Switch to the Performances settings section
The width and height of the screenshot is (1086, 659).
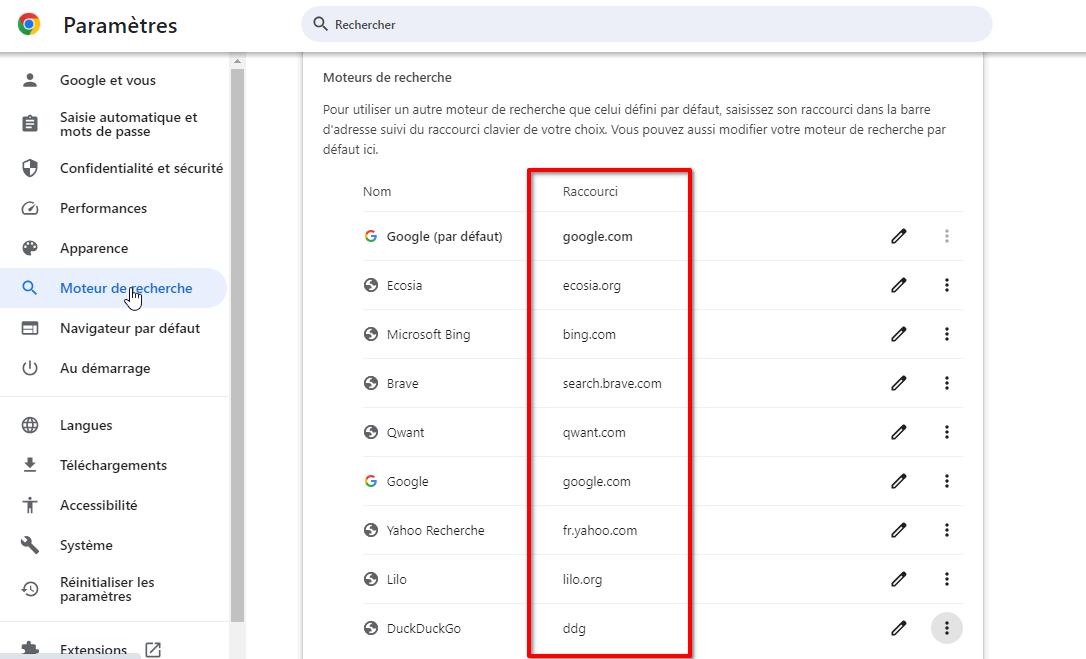pyautogui.click(x=102, y=208)
